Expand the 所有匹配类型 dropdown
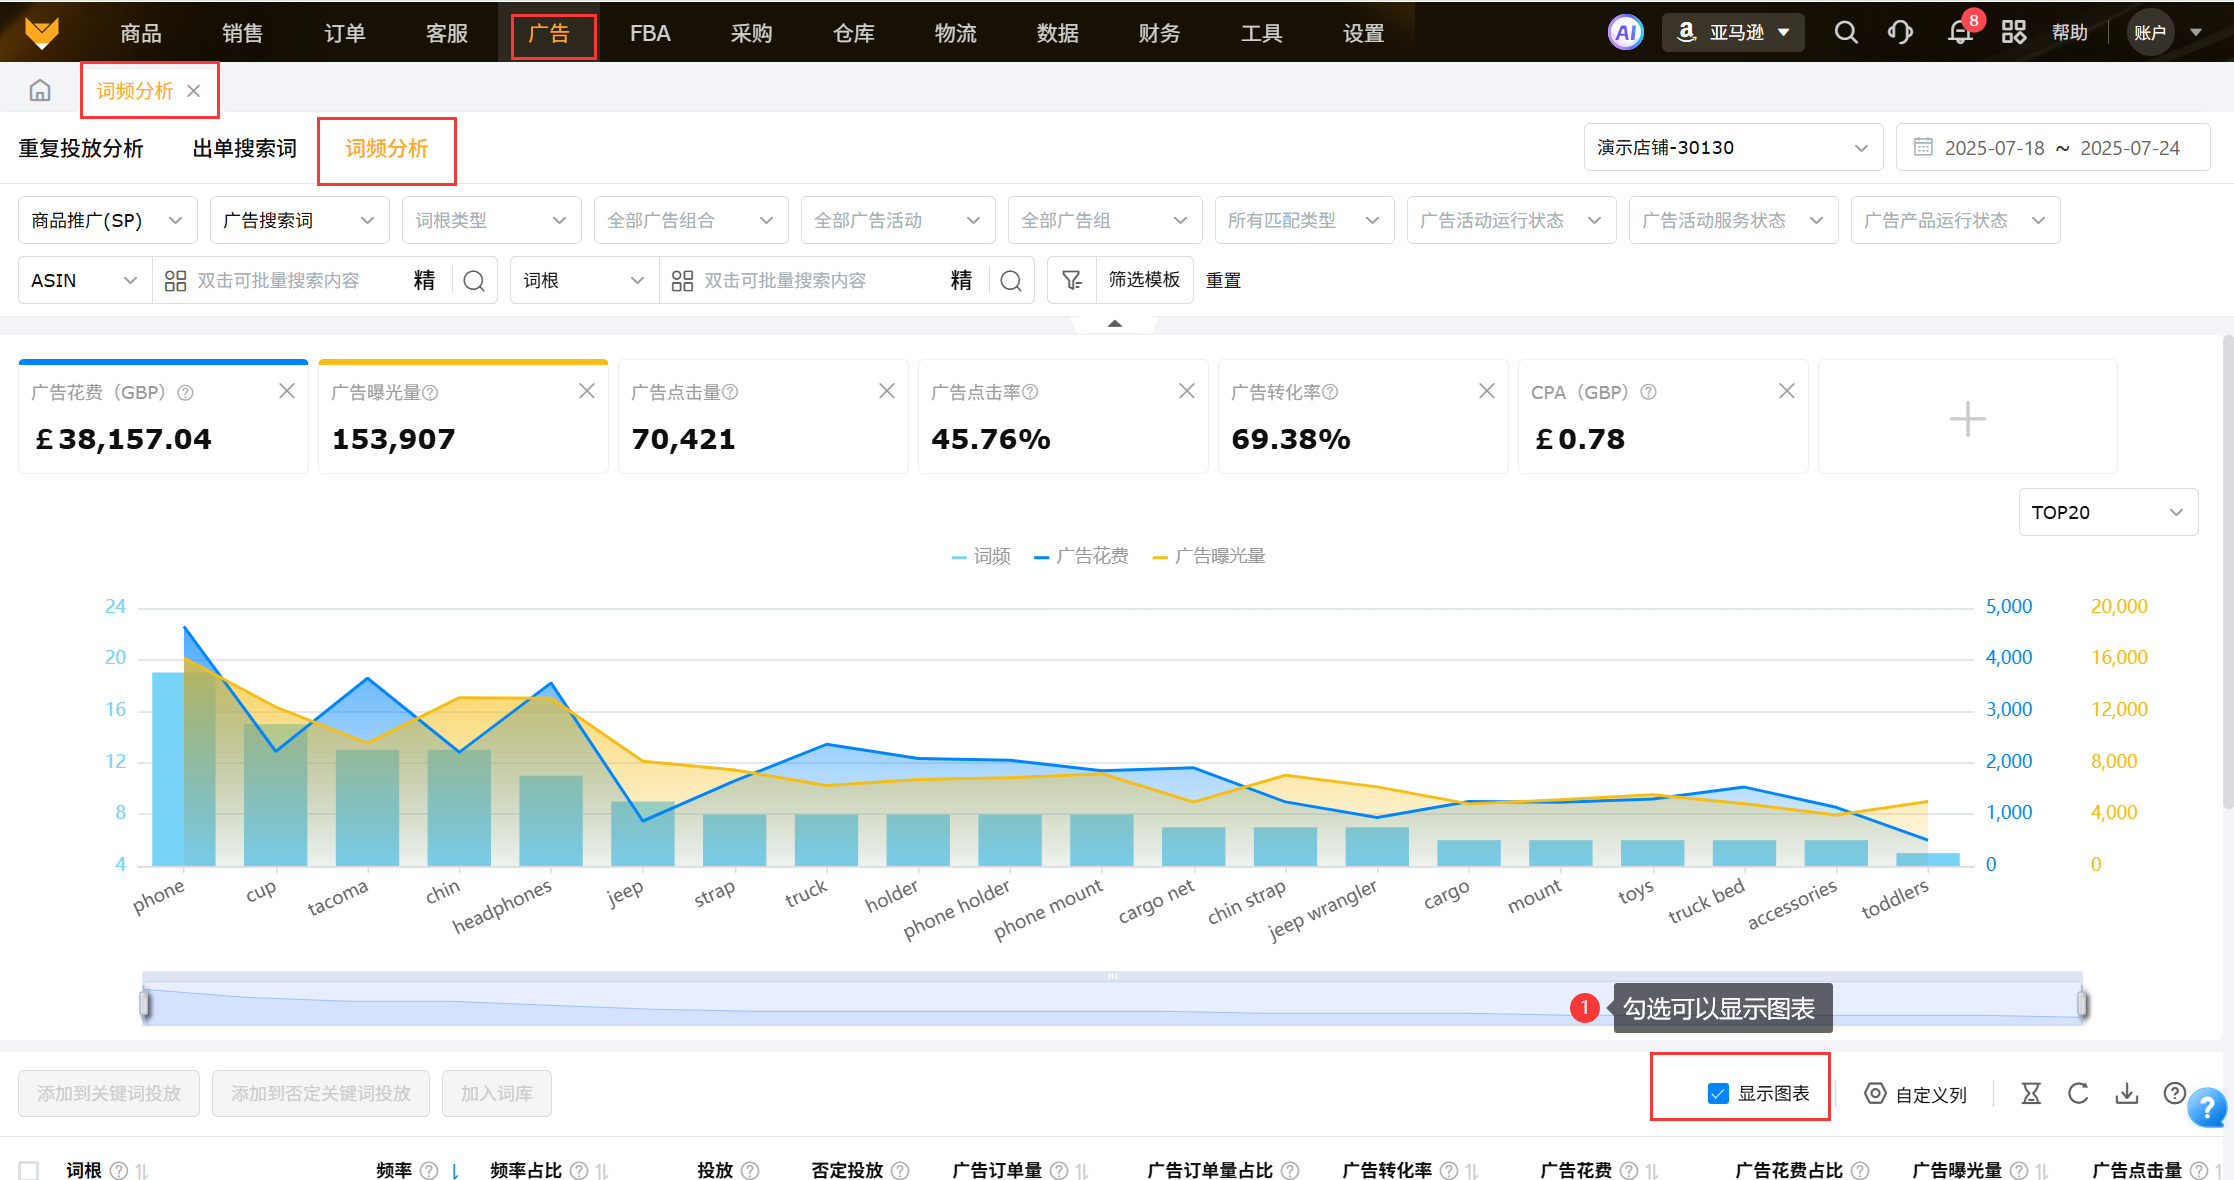2234x1180 pixels. (1303, 220)
